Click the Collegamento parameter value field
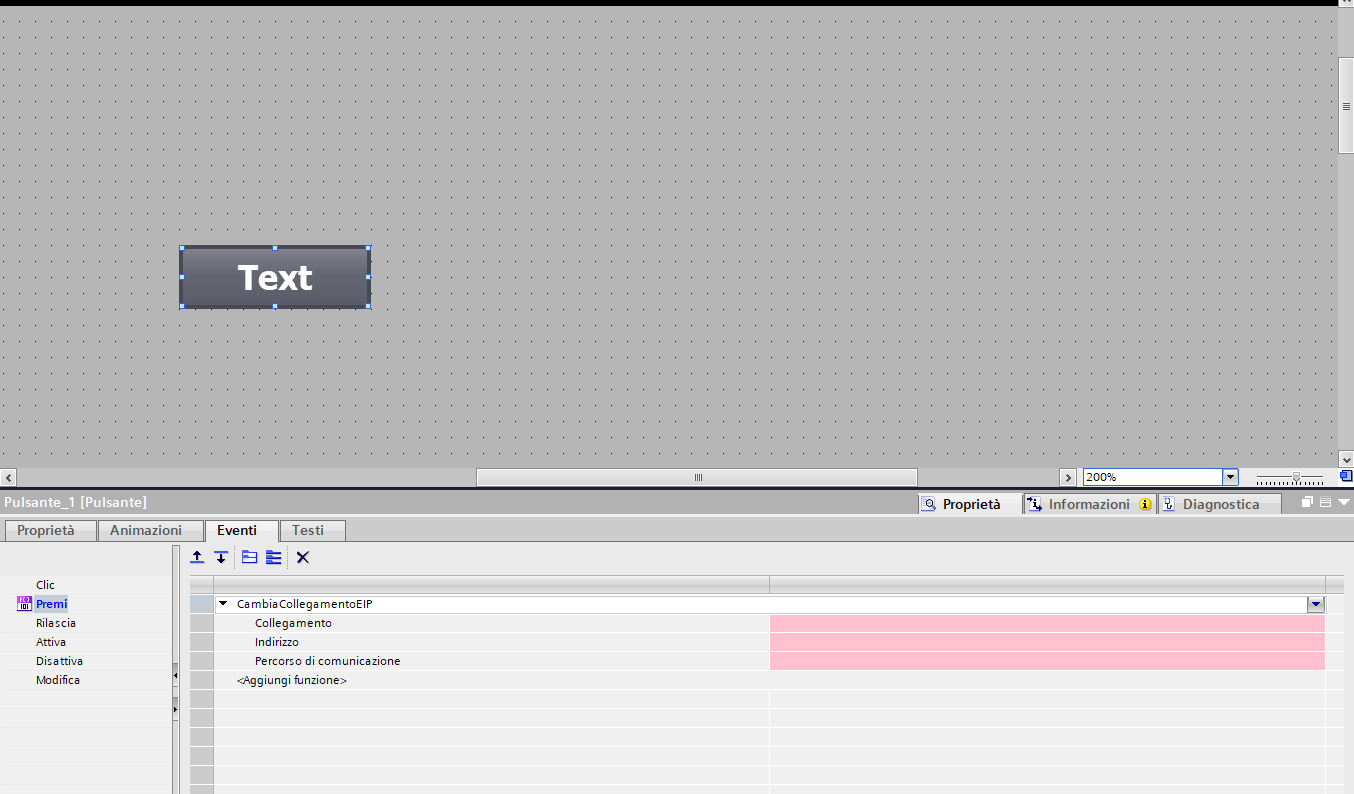Image resolution: width=1354 pixels, height=794 pixels. [x=1047, y=623]
